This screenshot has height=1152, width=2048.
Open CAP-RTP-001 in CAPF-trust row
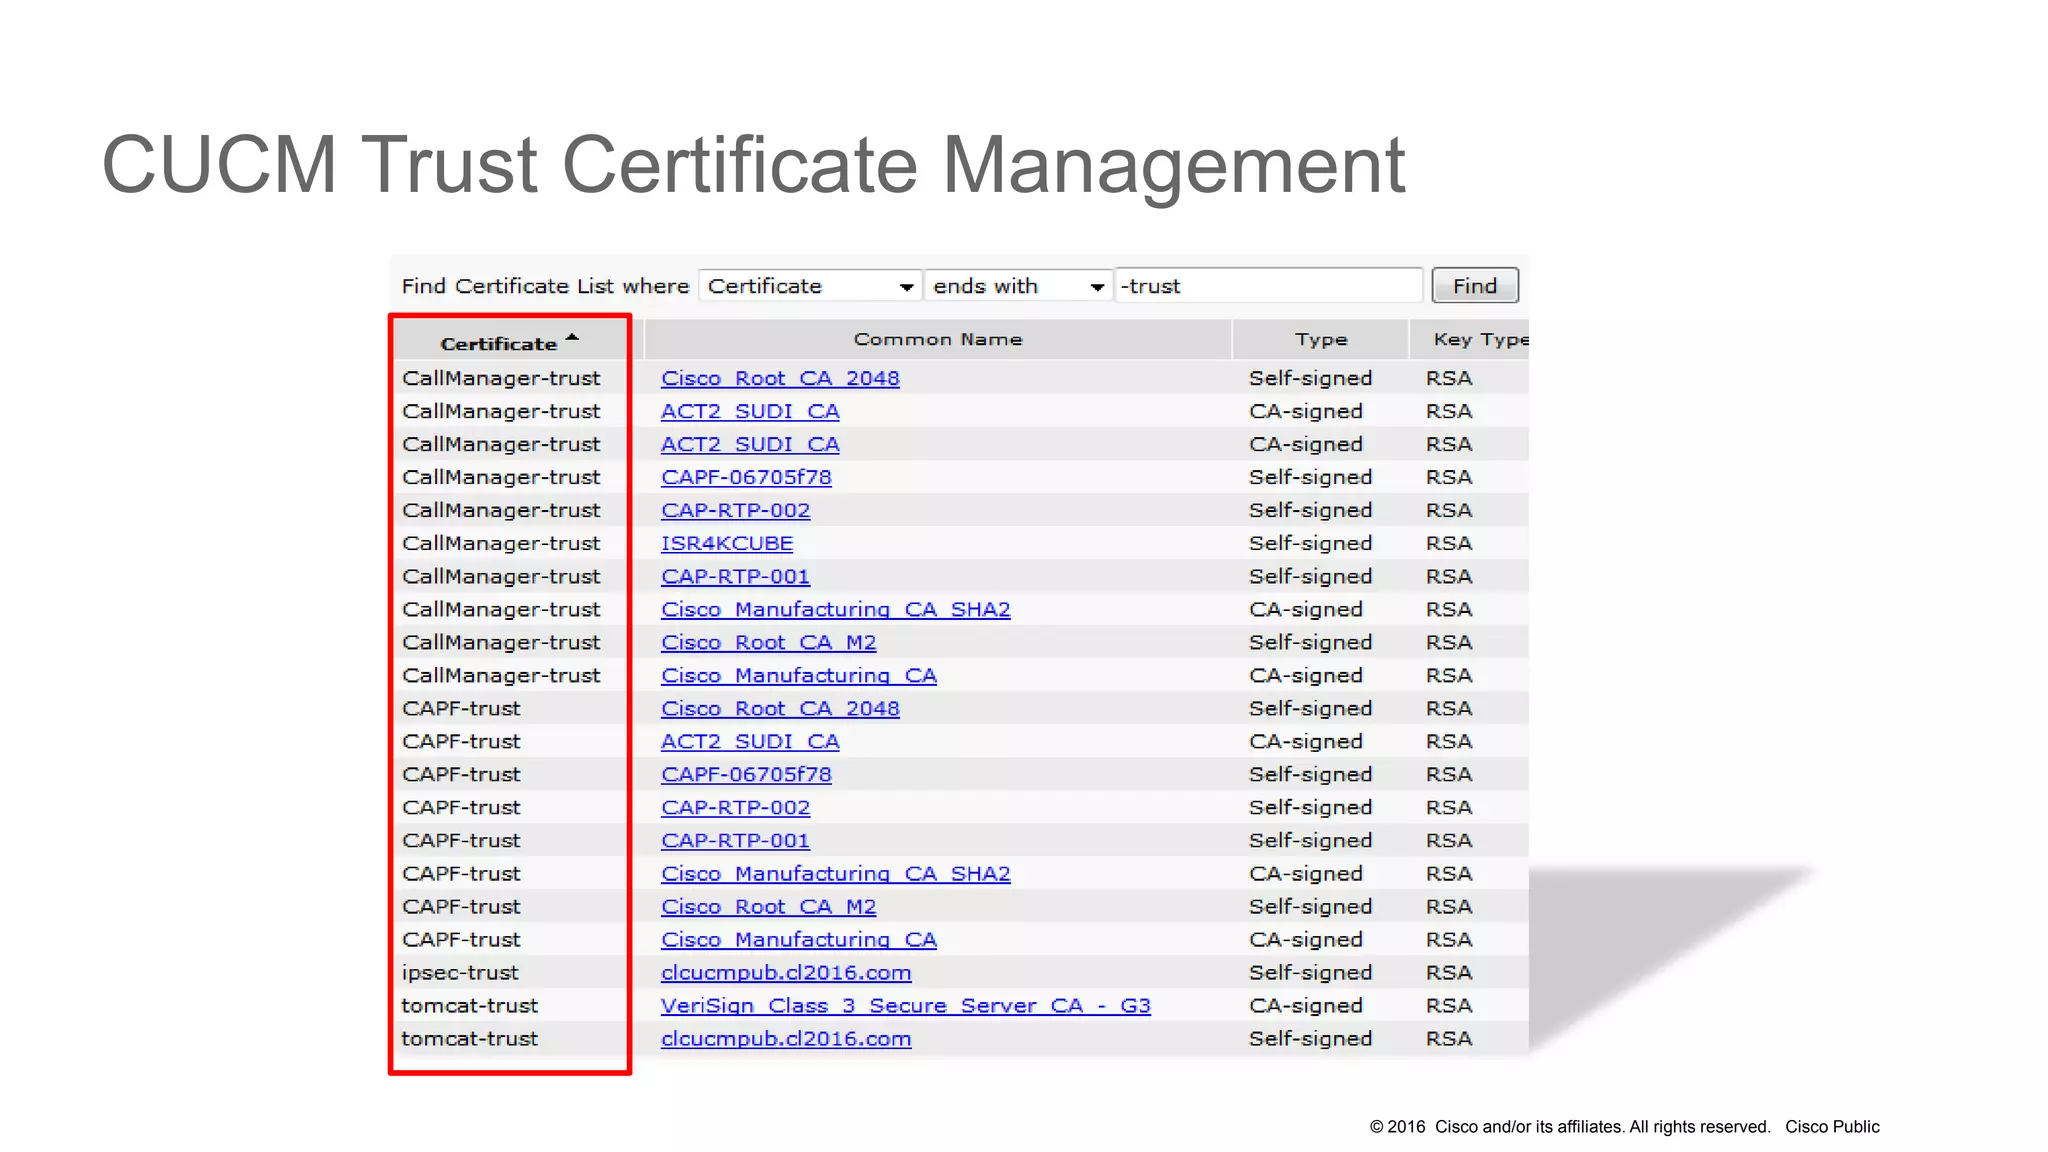(735, 840)
